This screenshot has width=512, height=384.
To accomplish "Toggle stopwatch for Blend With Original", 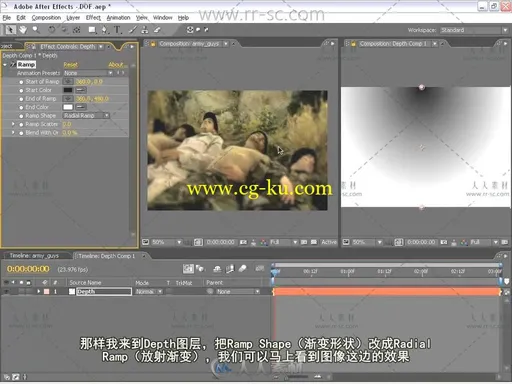I will point(21,133).
